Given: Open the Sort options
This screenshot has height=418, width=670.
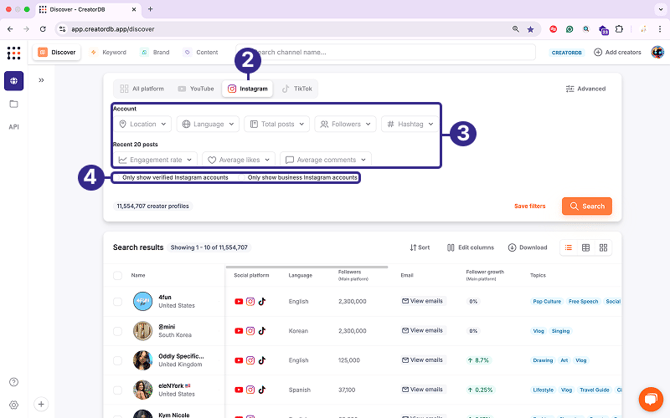Looking at the screenshot, I should point(420,247).
